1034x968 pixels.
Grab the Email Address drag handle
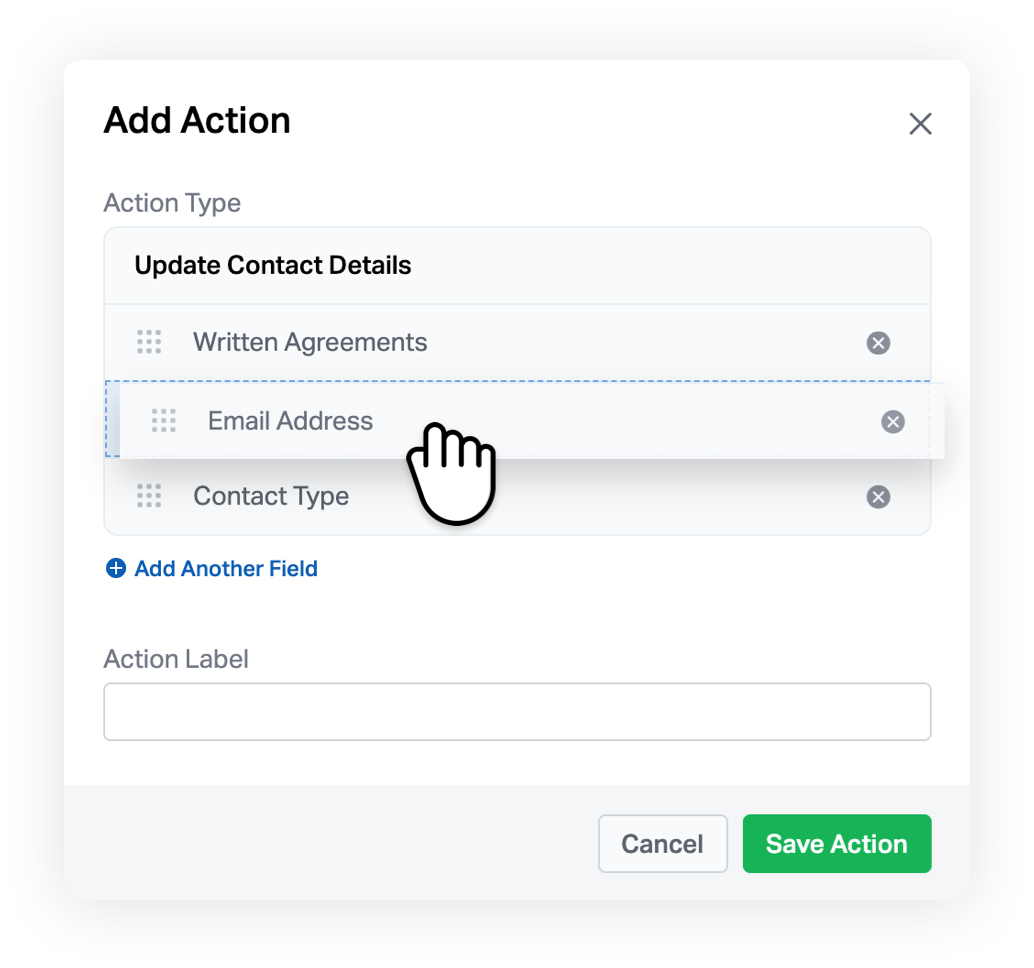pyautogui.click(x=164, y=421)
